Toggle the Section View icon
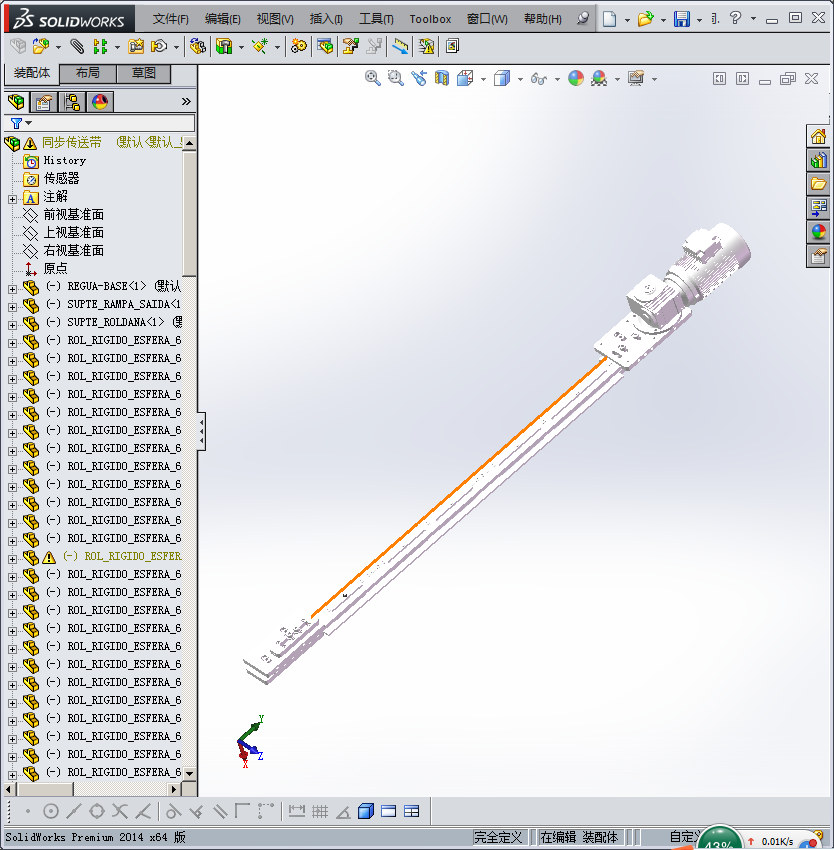This screenshot has width=834, height=850. 442,79
